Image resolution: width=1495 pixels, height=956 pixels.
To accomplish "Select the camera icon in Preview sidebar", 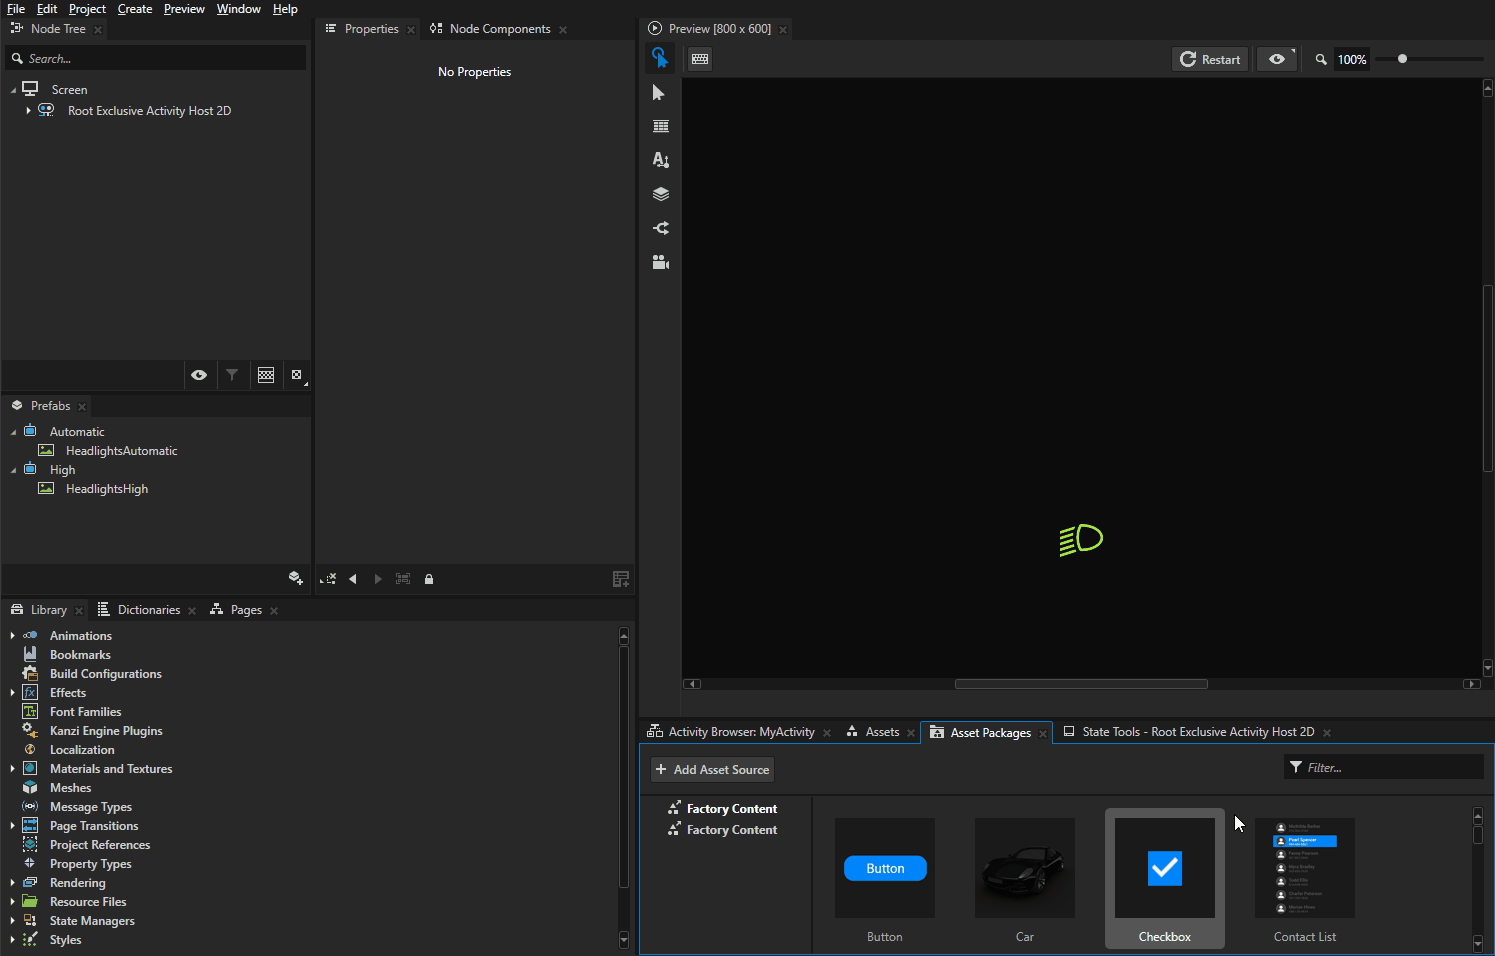I will click(660, 262).
